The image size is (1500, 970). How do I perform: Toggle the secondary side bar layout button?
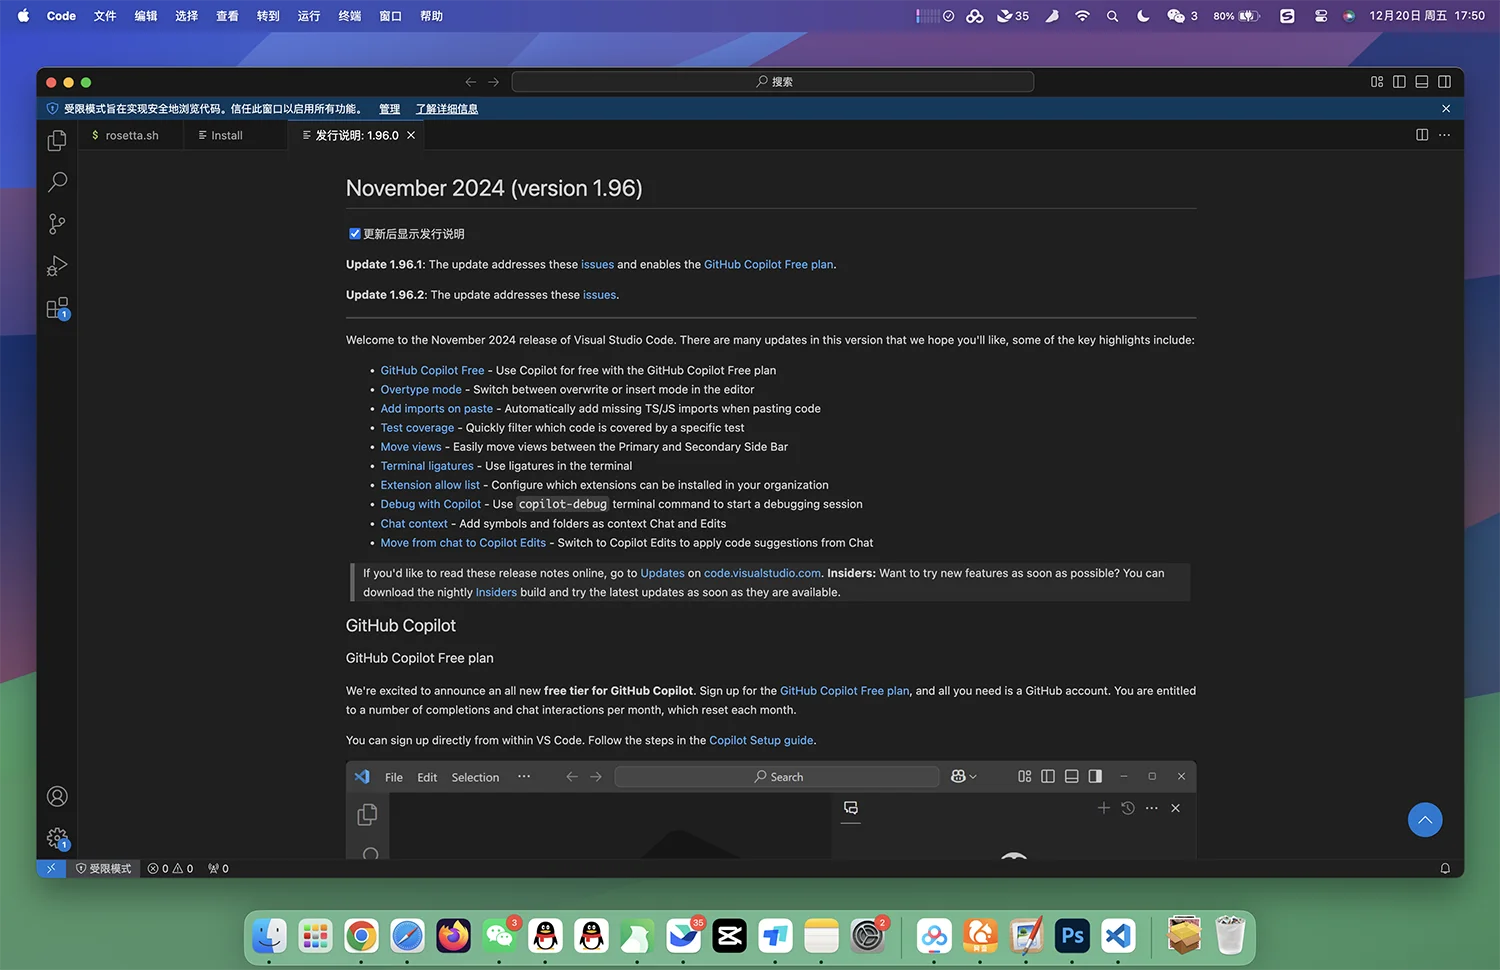pos(1444,82)
